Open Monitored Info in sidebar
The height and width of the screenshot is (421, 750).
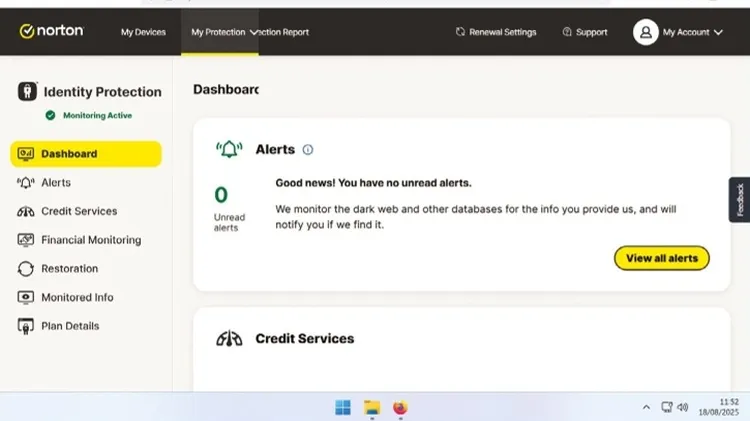click(x=77, y=297)
